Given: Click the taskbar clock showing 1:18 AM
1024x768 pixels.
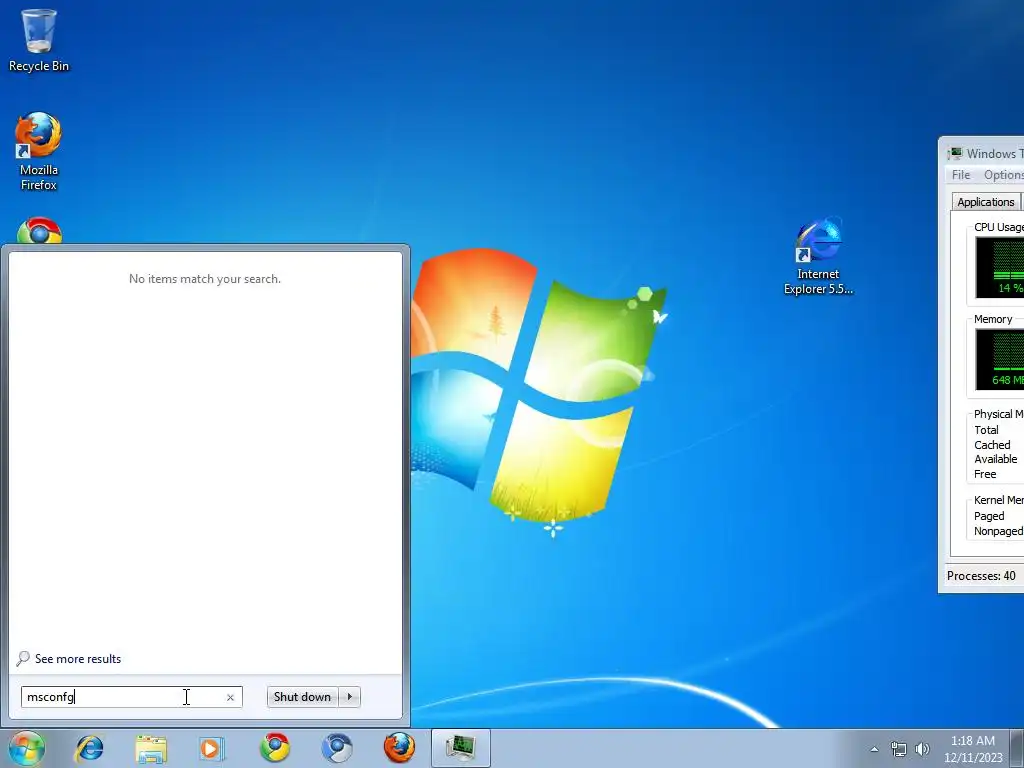Looking at the screenshot, I should (x=973, y=749).
